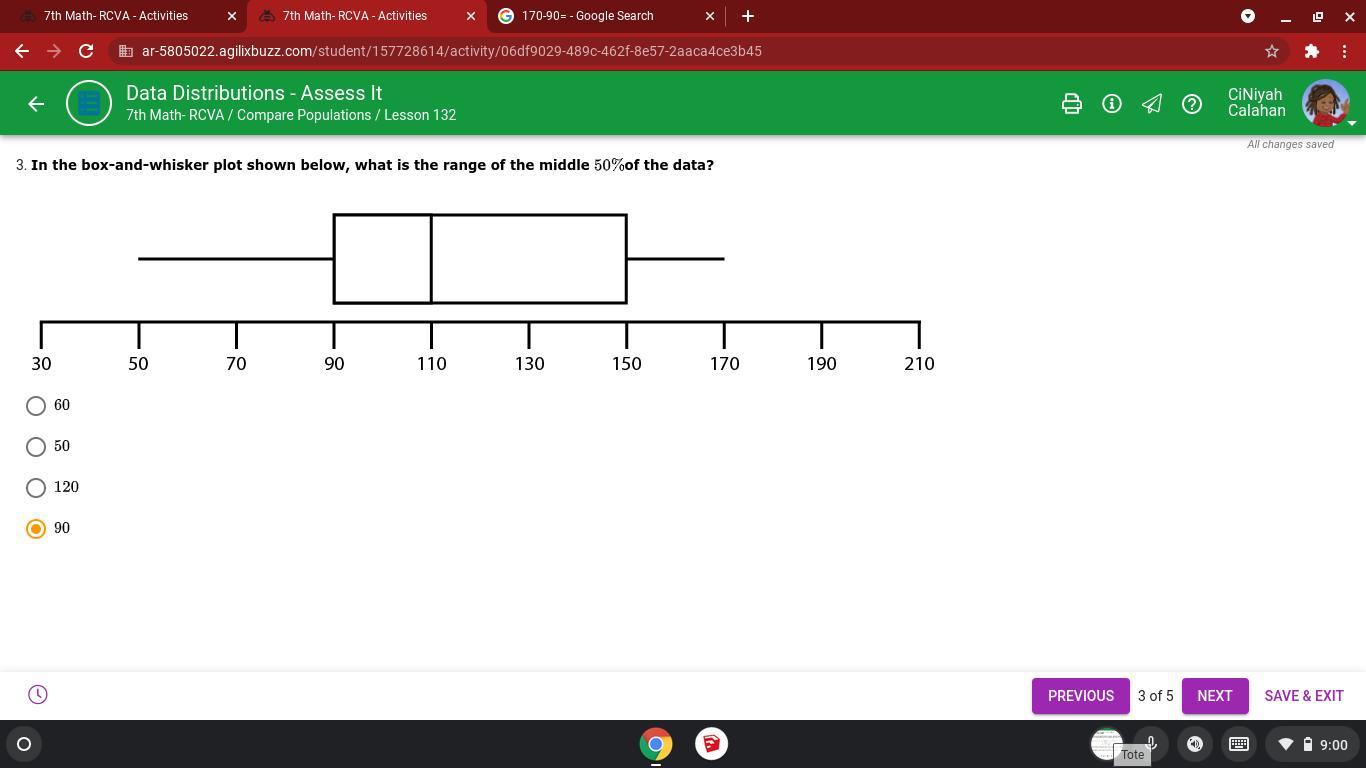Click the 3 of 5 question counter
Viewport: 1366px width, 768px height.
[1156, 696]
